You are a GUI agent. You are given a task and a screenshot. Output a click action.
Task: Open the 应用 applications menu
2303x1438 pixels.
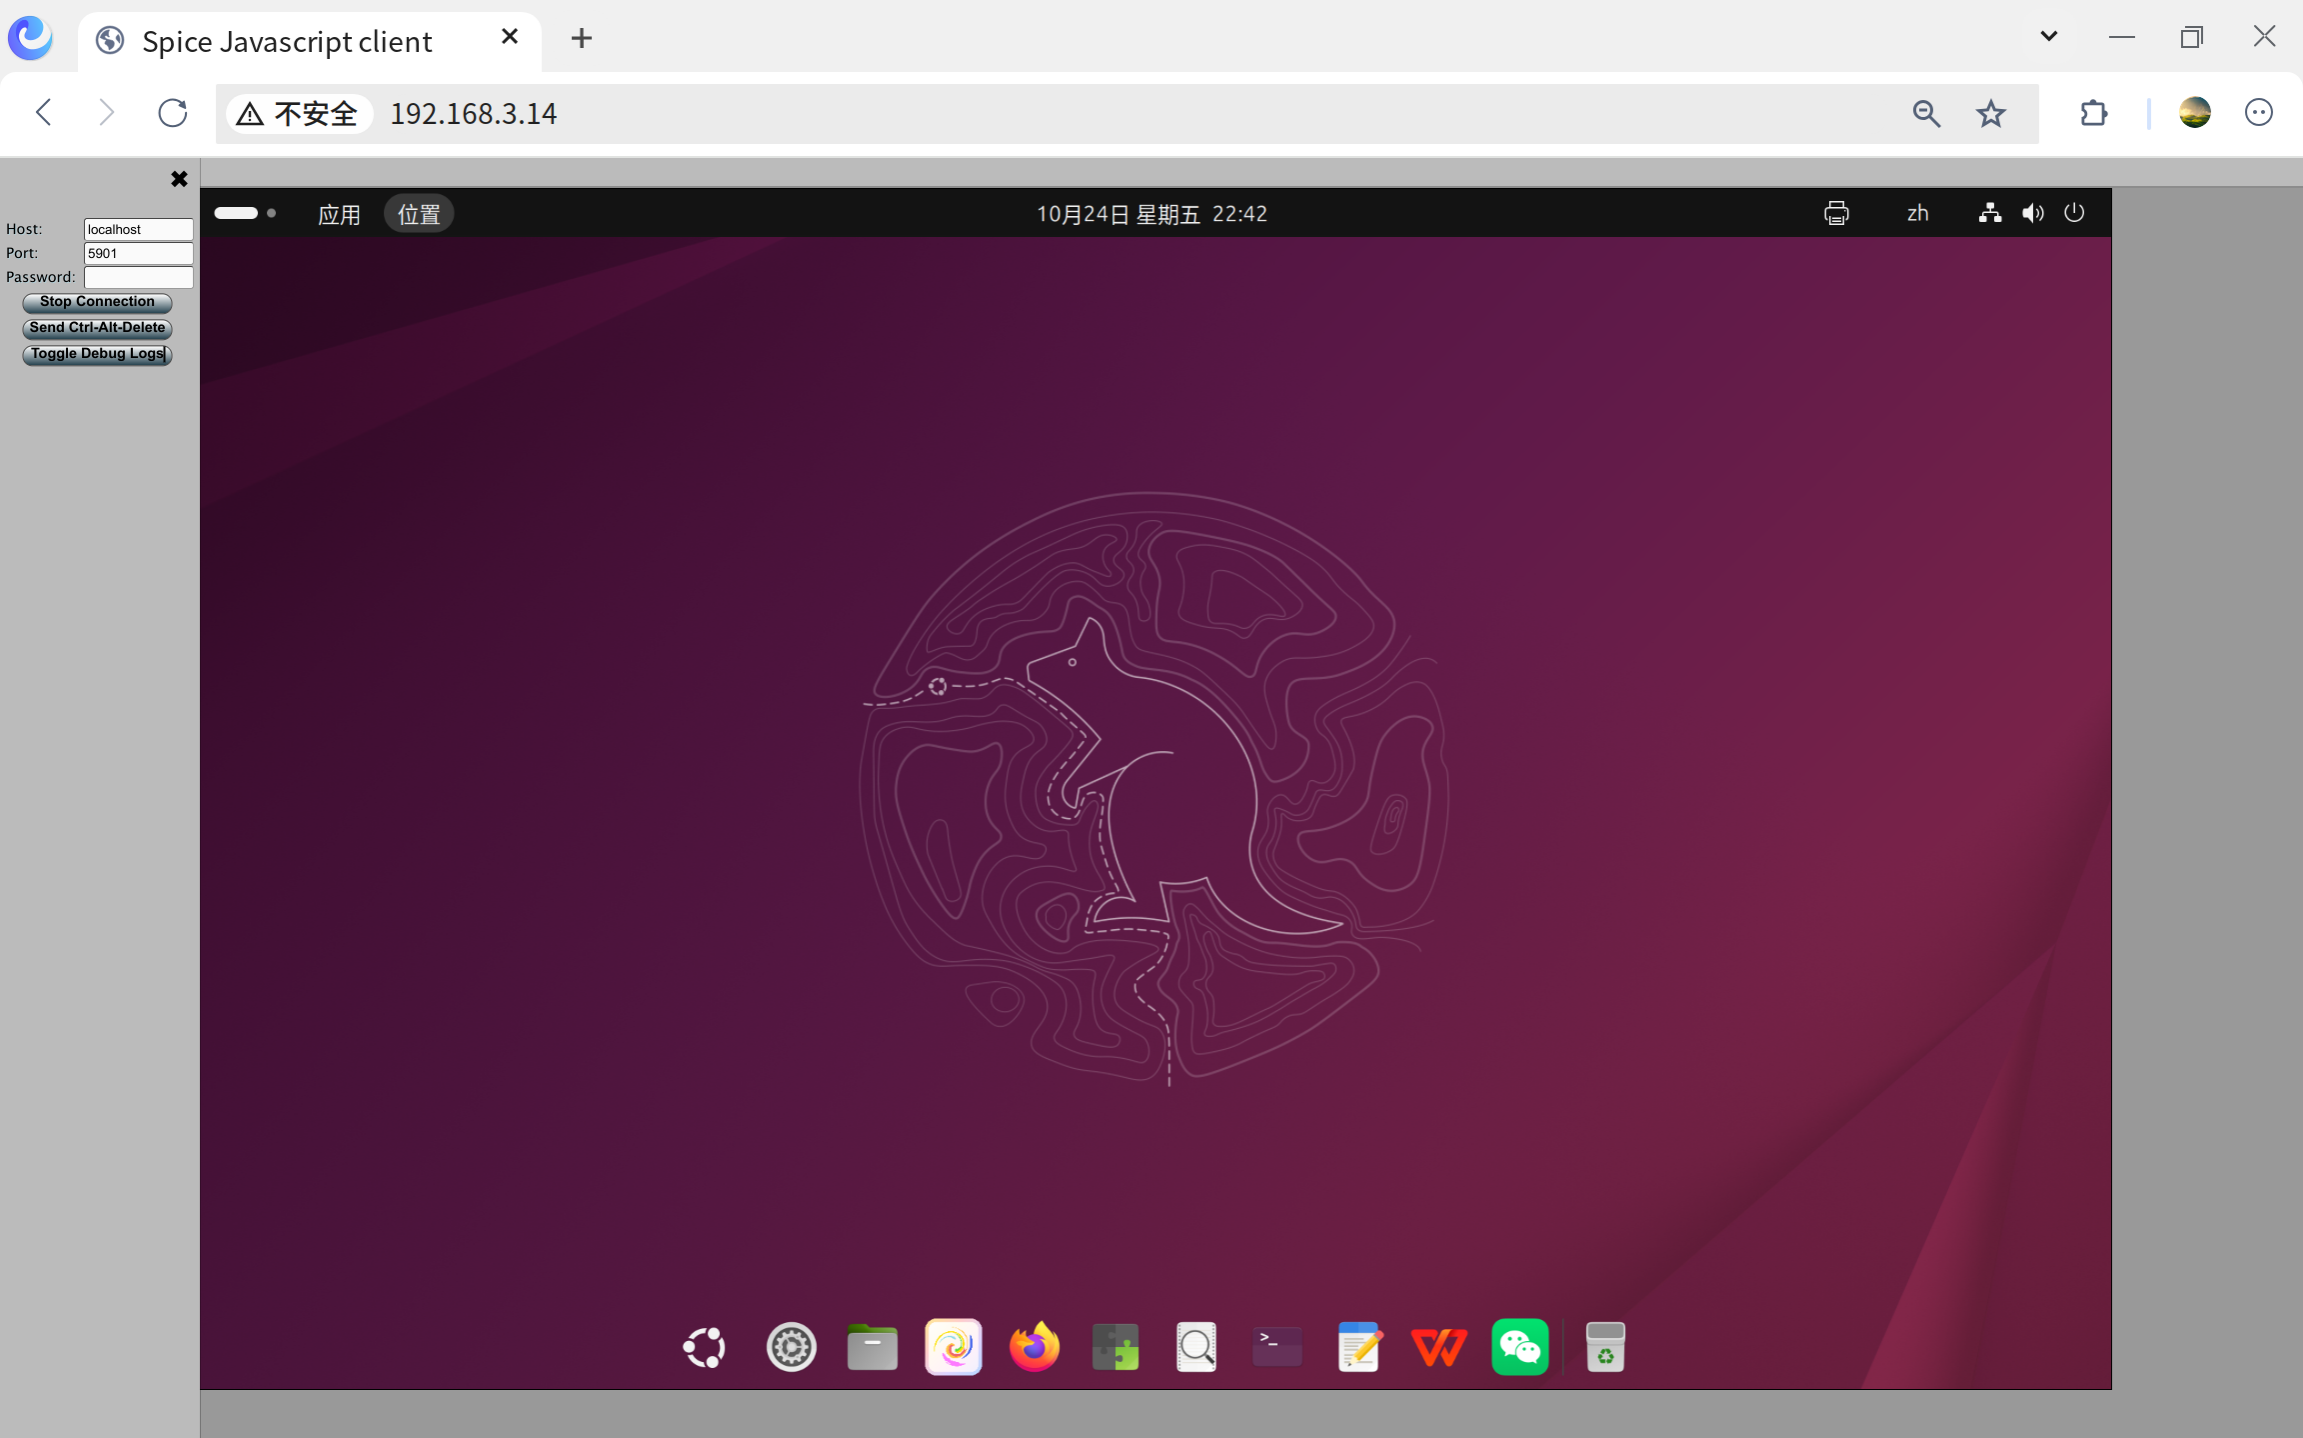(339, 214)
